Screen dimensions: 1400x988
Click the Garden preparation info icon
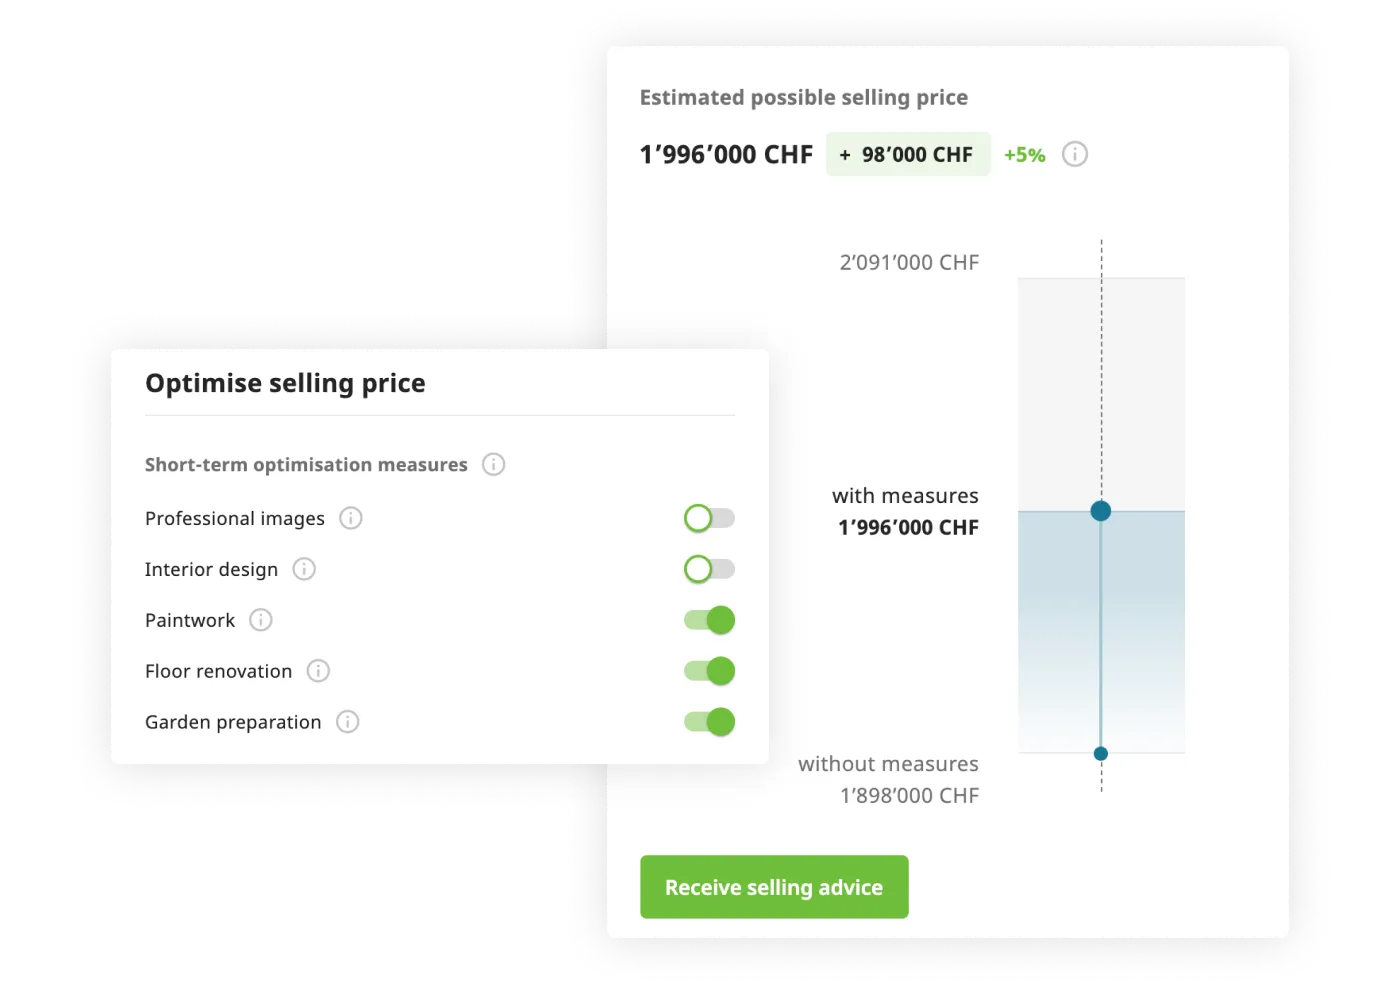(x=347, y=722)
